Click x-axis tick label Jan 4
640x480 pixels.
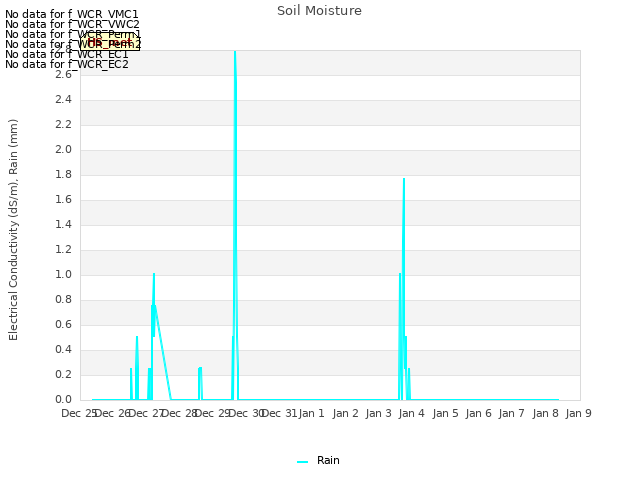[411, 413]
